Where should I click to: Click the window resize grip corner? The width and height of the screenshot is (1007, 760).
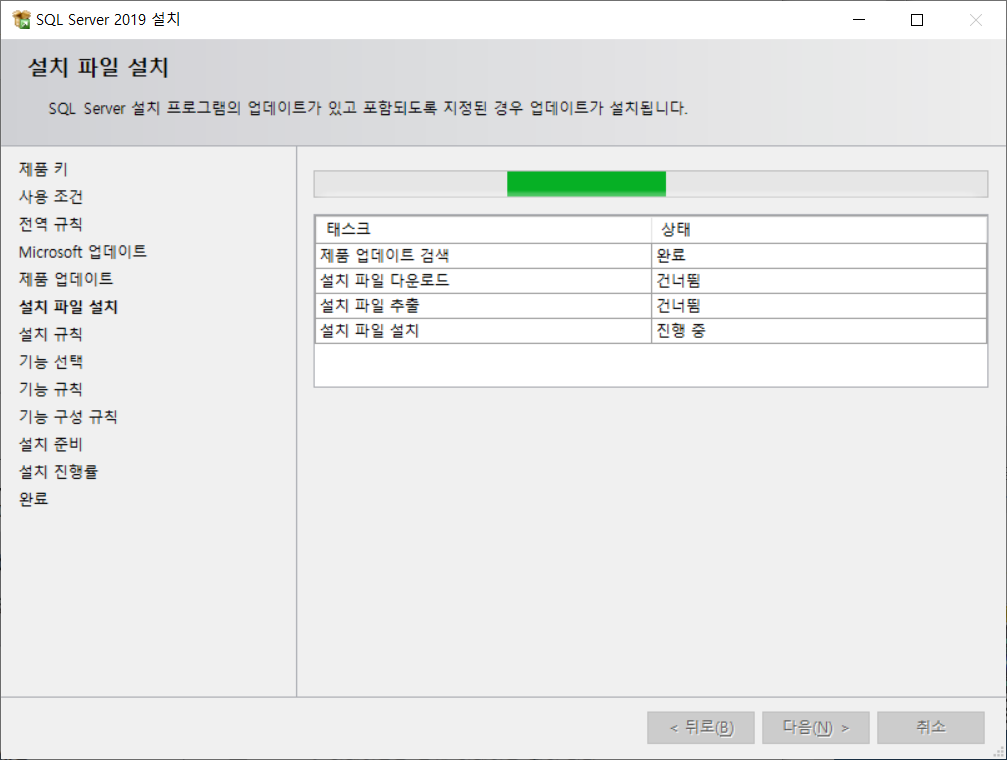click(999, 752)
